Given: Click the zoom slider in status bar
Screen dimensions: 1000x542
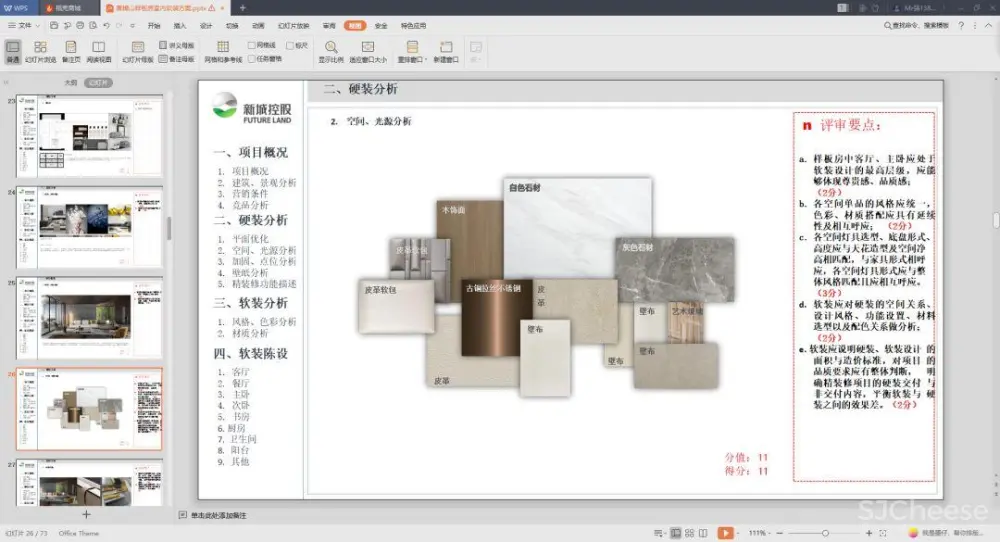Looking at the screenshot, I should (x=824, y=533).
